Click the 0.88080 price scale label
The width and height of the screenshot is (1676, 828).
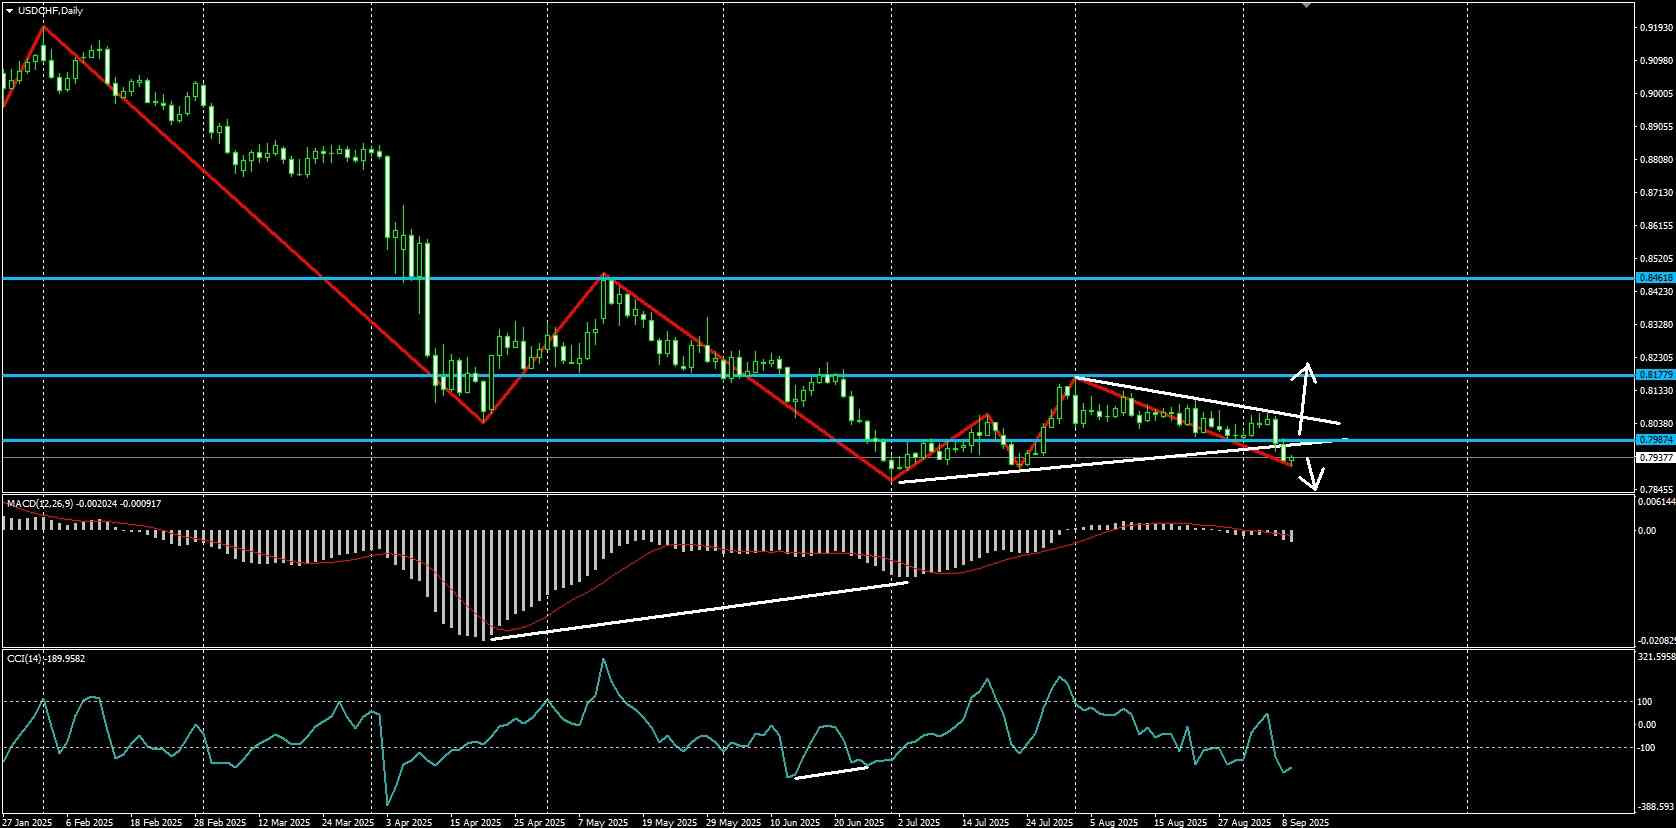(1657, 160)
